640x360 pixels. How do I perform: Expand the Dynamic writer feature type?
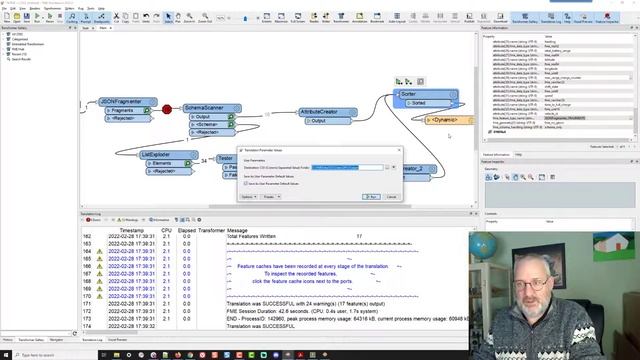[x=429, y=120]
